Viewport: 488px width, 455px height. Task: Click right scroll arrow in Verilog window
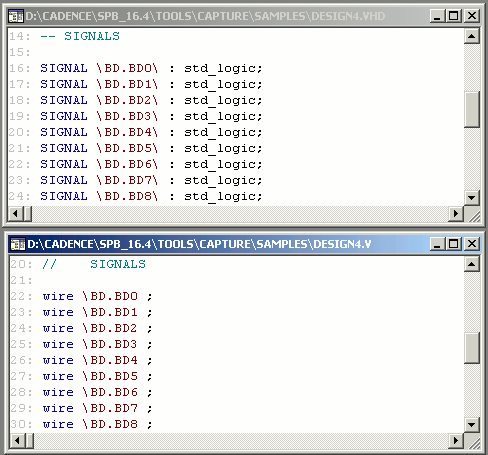click(x=456, y=441)
